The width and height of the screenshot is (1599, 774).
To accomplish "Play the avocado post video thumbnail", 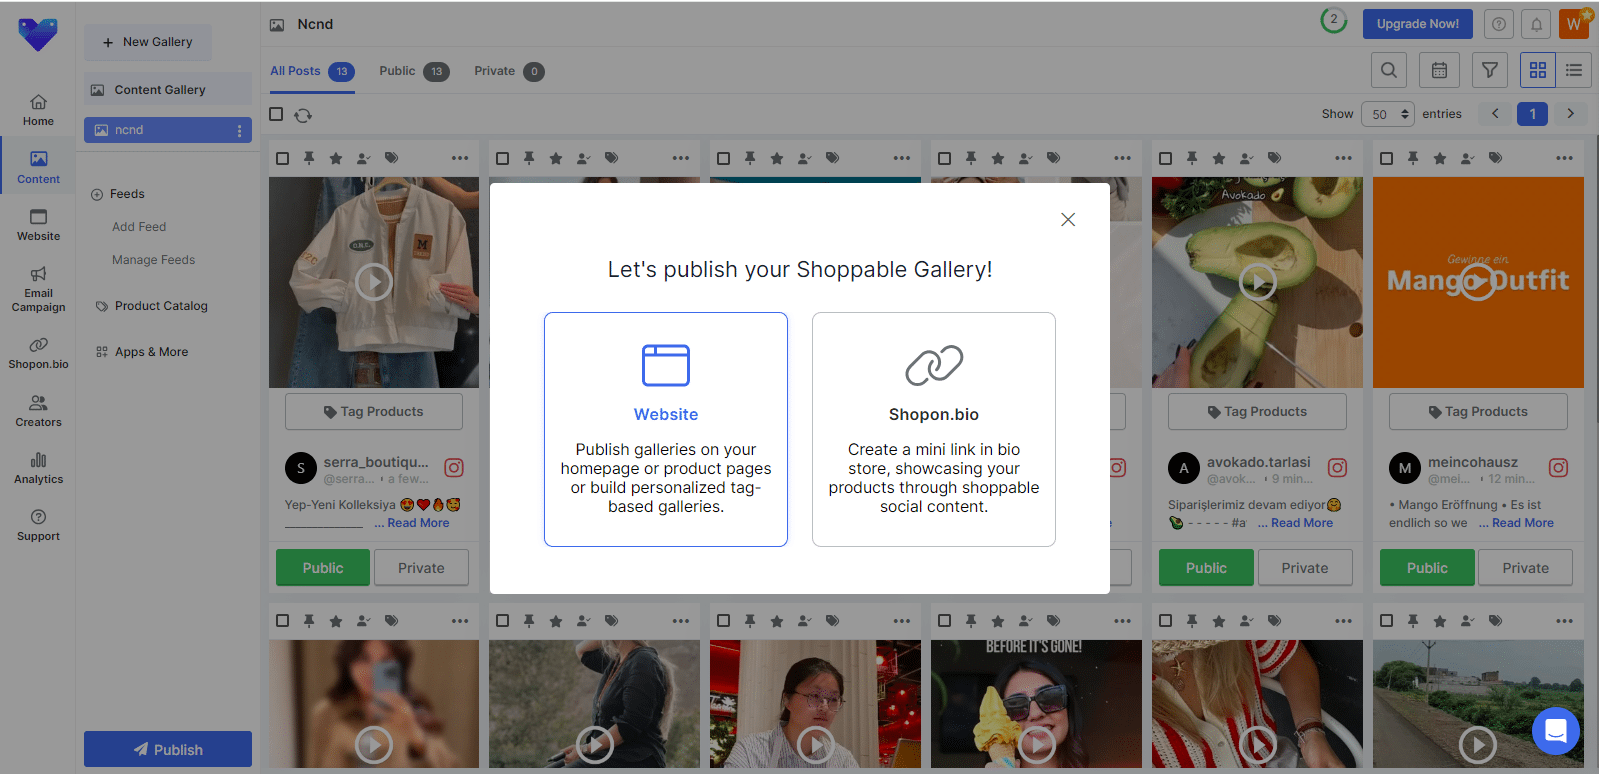I will pyautogui.click(x=1257, y=282).
